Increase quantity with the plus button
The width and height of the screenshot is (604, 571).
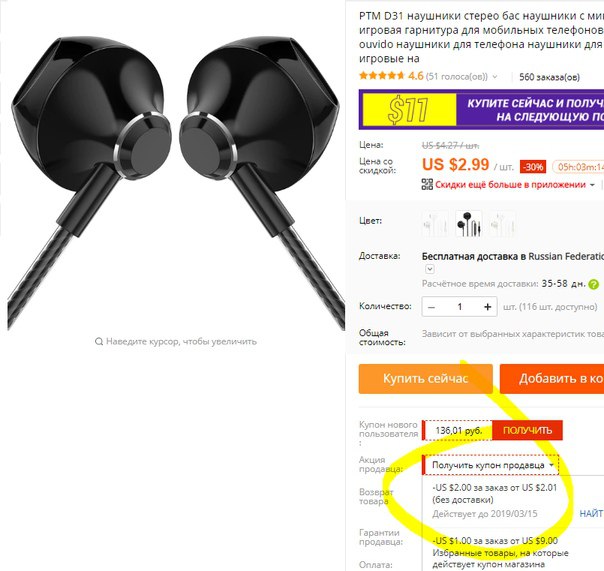click(487, 307)
